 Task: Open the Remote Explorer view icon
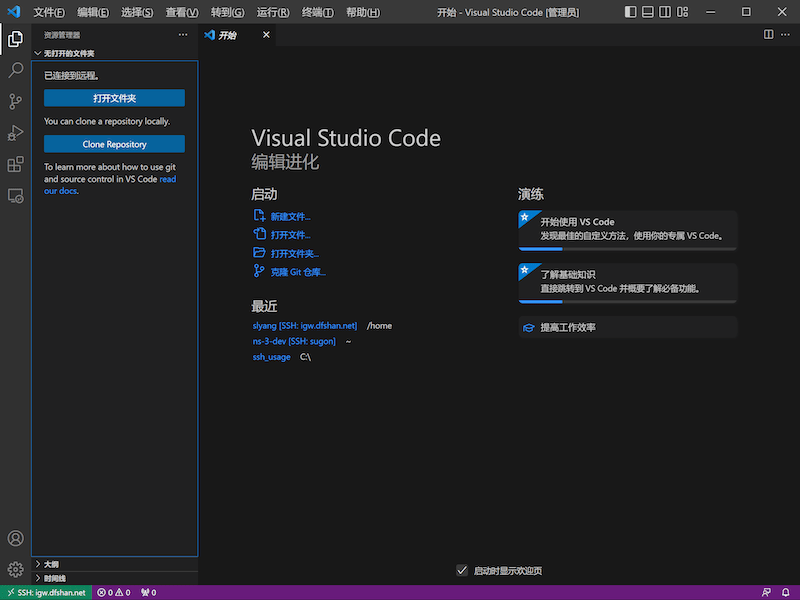click(x=15, y=196)
